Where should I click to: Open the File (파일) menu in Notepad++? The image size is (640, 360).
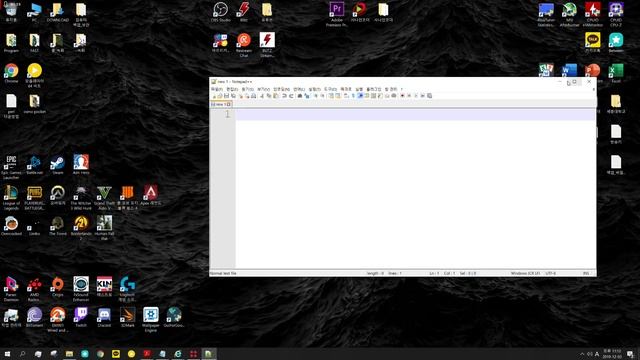tap(217, 89)
